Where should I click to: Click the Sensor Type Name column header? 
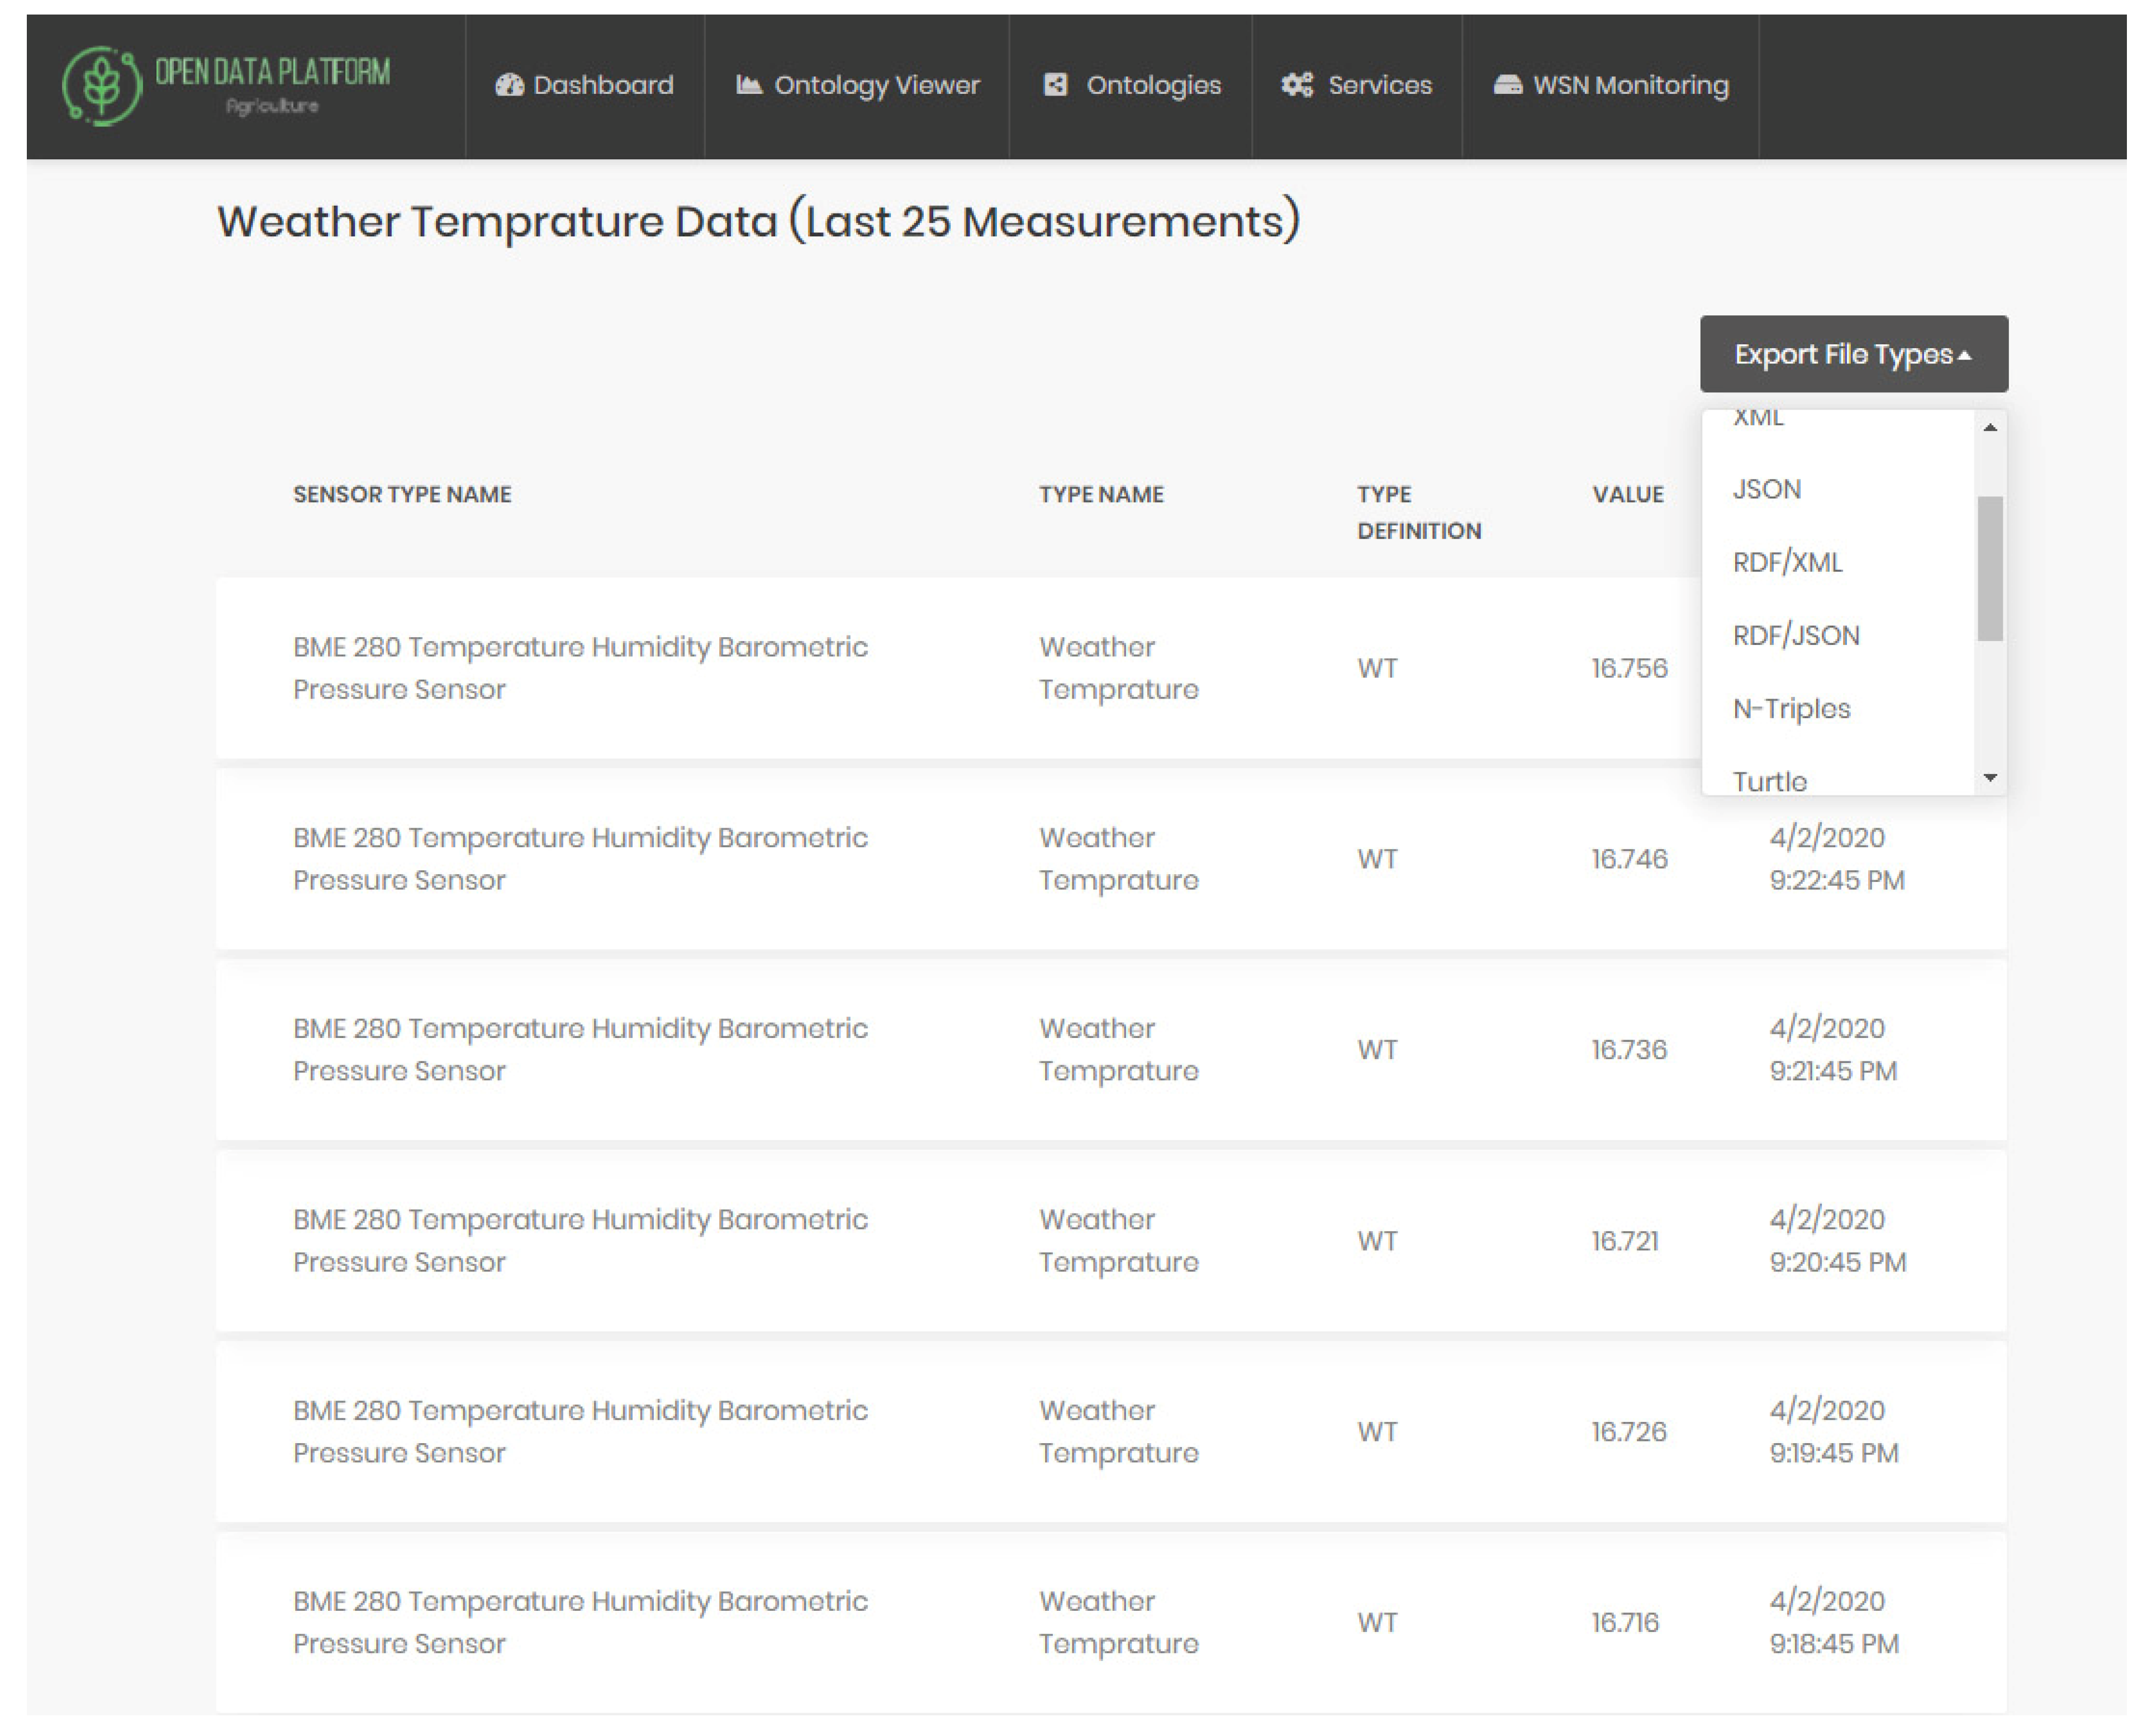[x=402, y=494]
